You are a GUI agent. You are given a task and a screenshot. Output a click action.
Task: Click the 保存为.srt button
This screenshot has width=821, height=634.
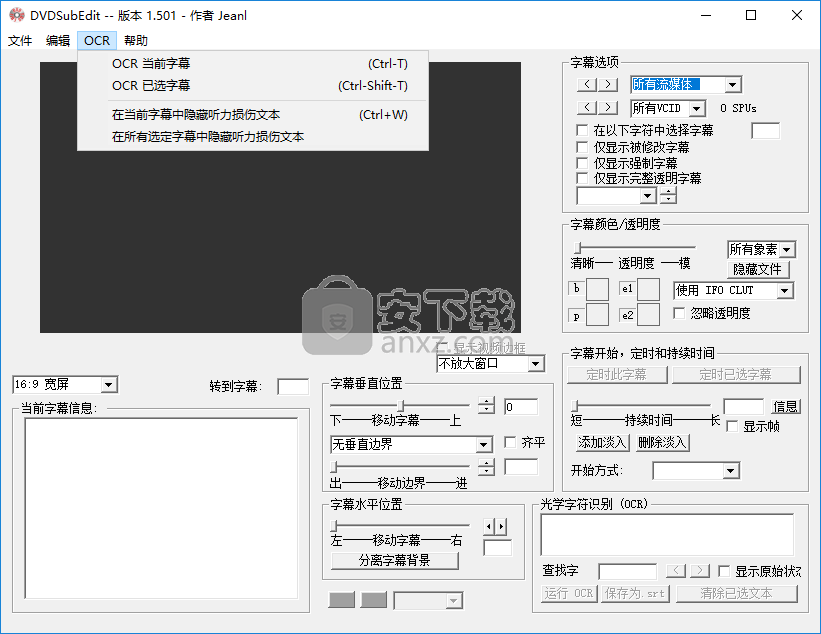(x=635, y=594)
